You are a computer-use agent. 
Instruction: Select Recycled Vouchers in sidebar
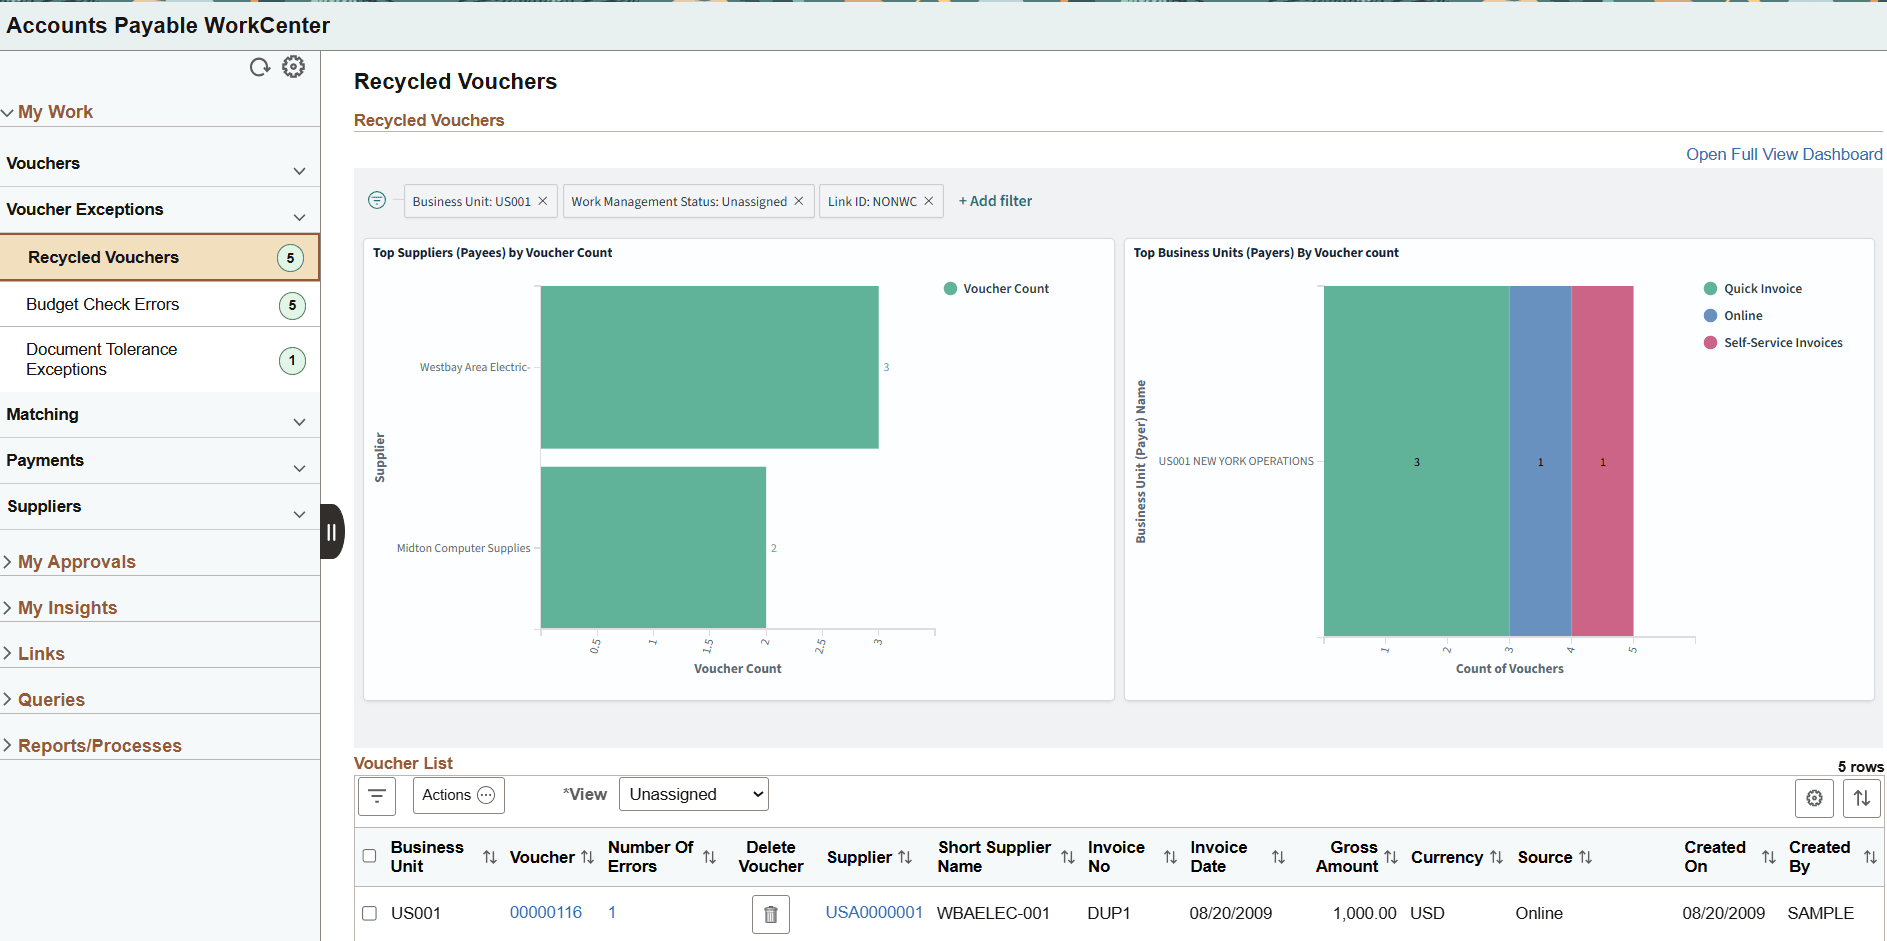click(160, 257)
